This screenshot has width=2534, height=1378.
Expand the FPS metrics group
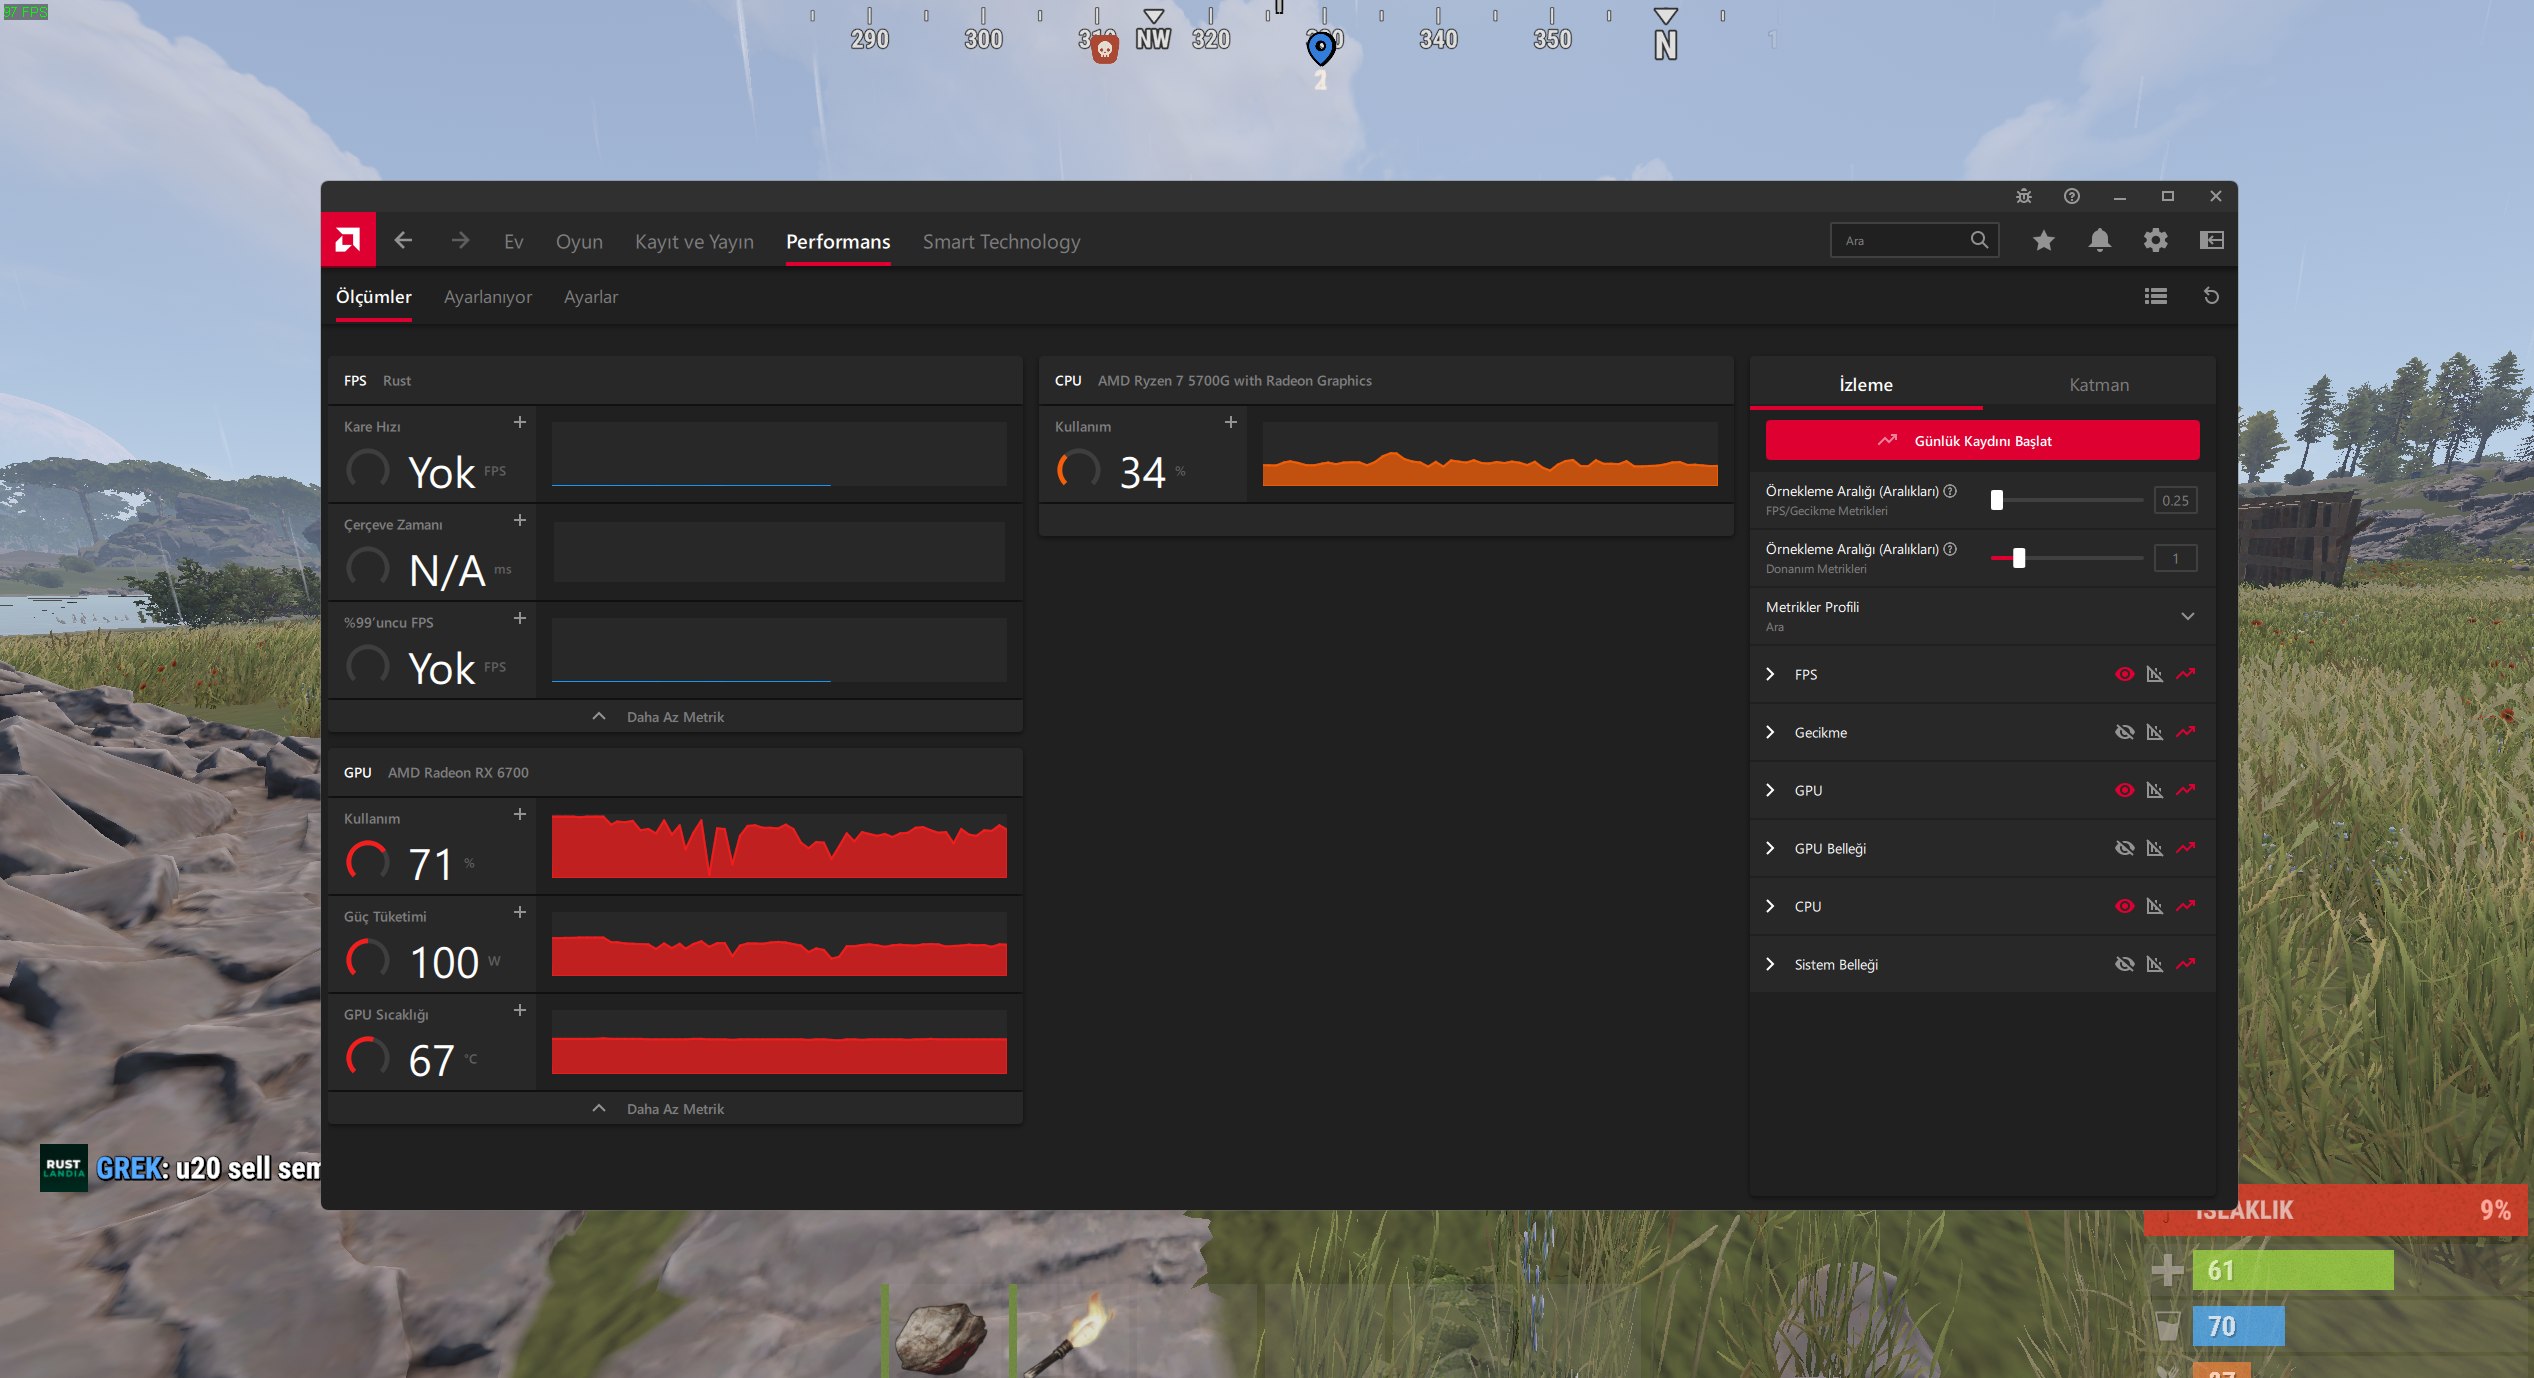coord(1771,675)
